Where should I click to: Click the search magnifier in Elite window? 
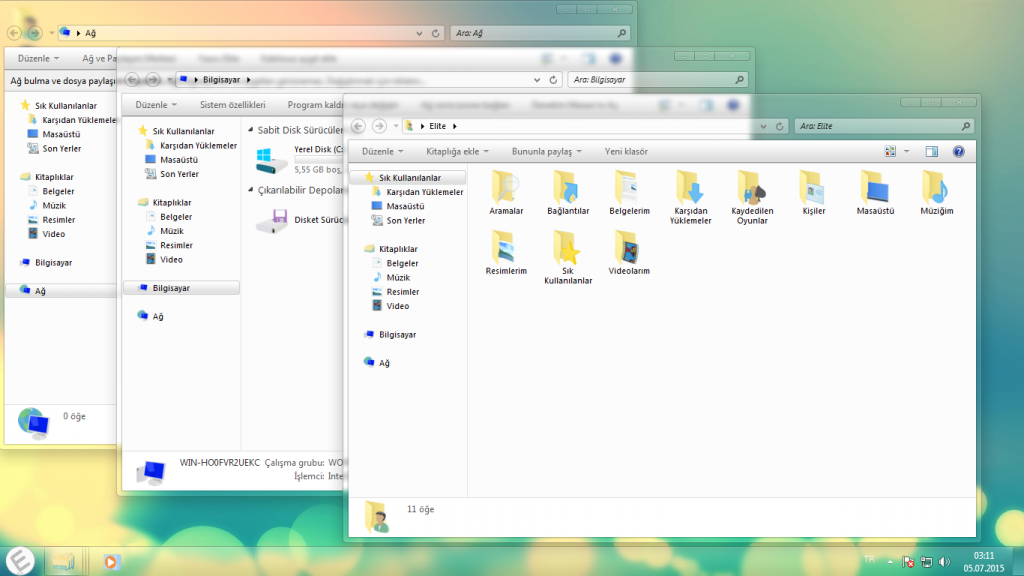point(966,126)
